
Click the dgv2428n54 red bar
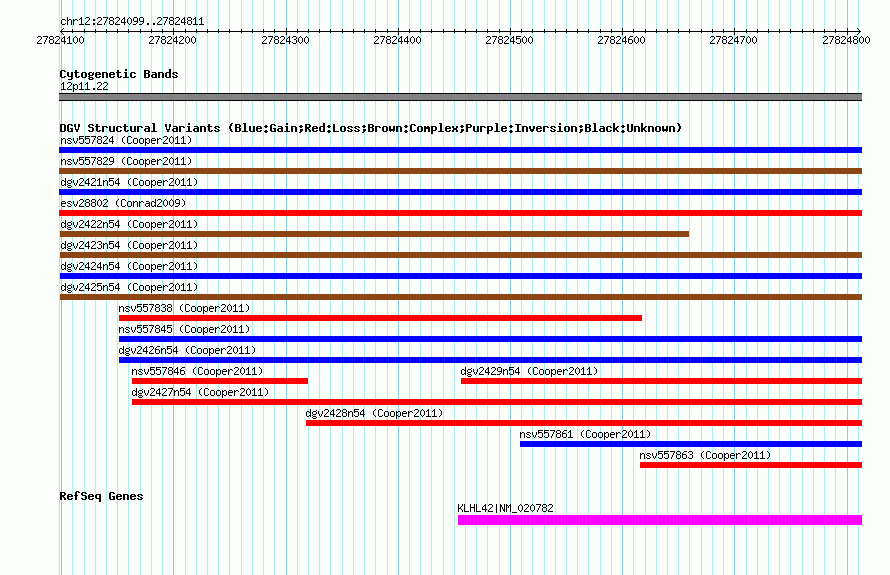(x=584, y=423)
